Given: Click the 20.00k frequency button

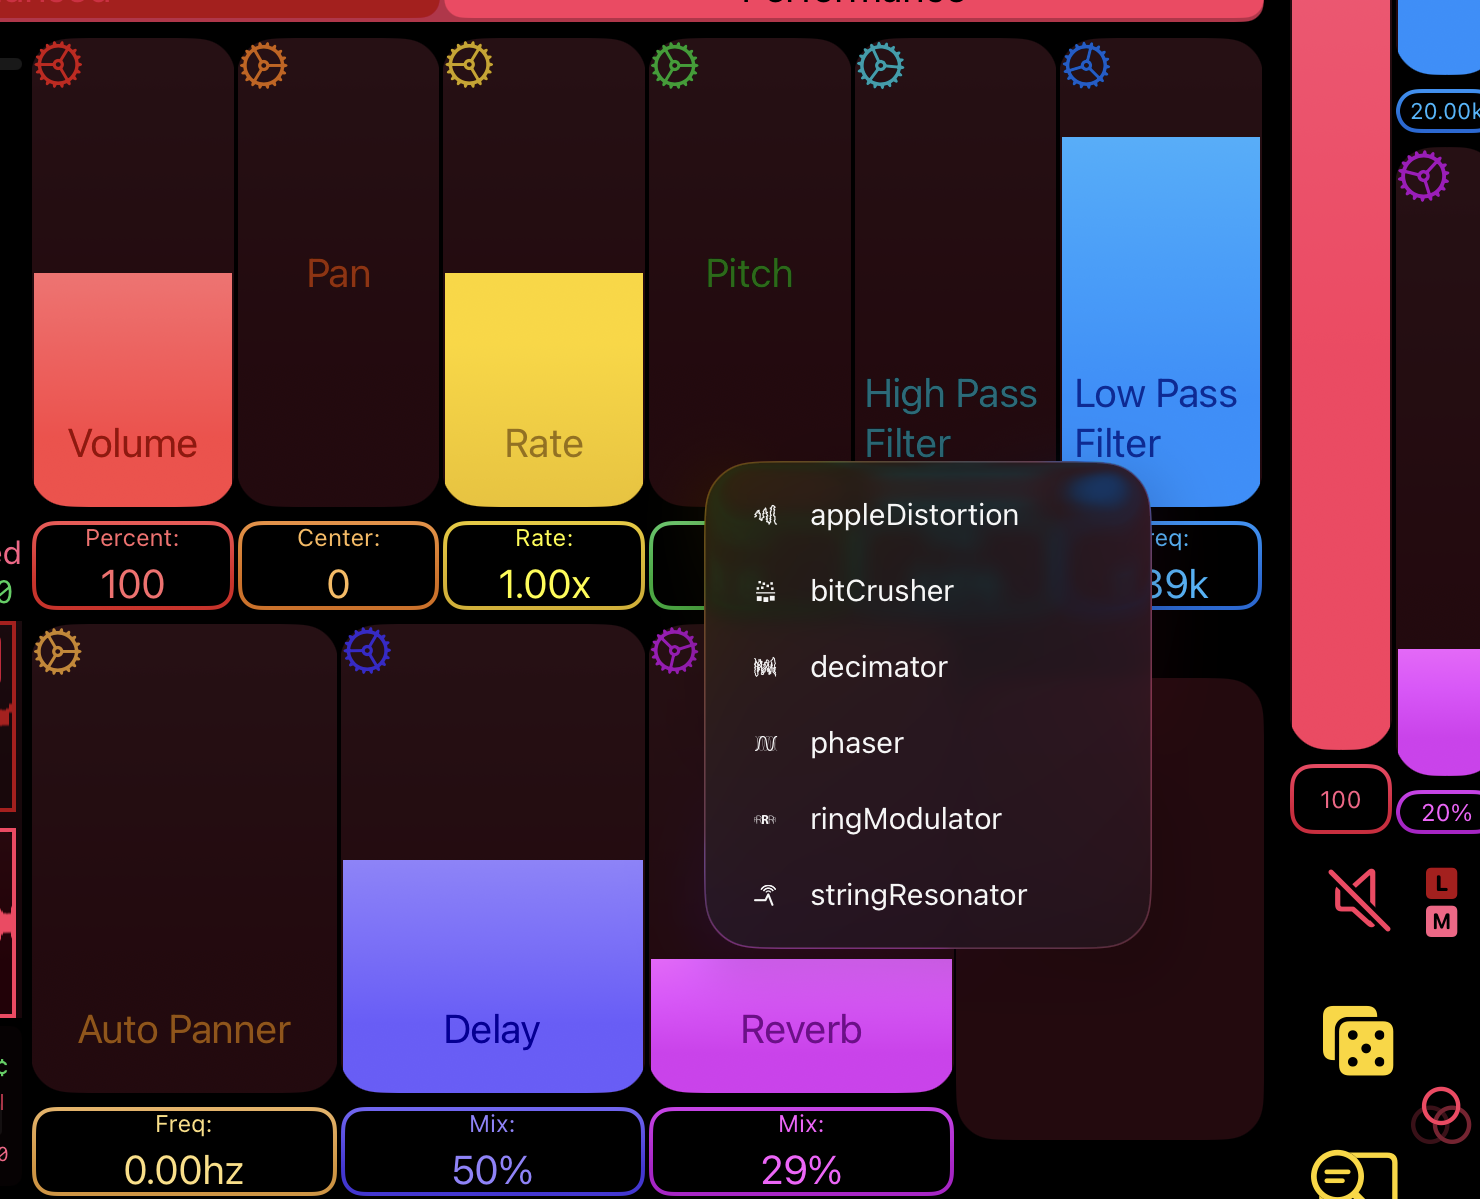Looking at the screenshot, I should (x=1440, y=110).
